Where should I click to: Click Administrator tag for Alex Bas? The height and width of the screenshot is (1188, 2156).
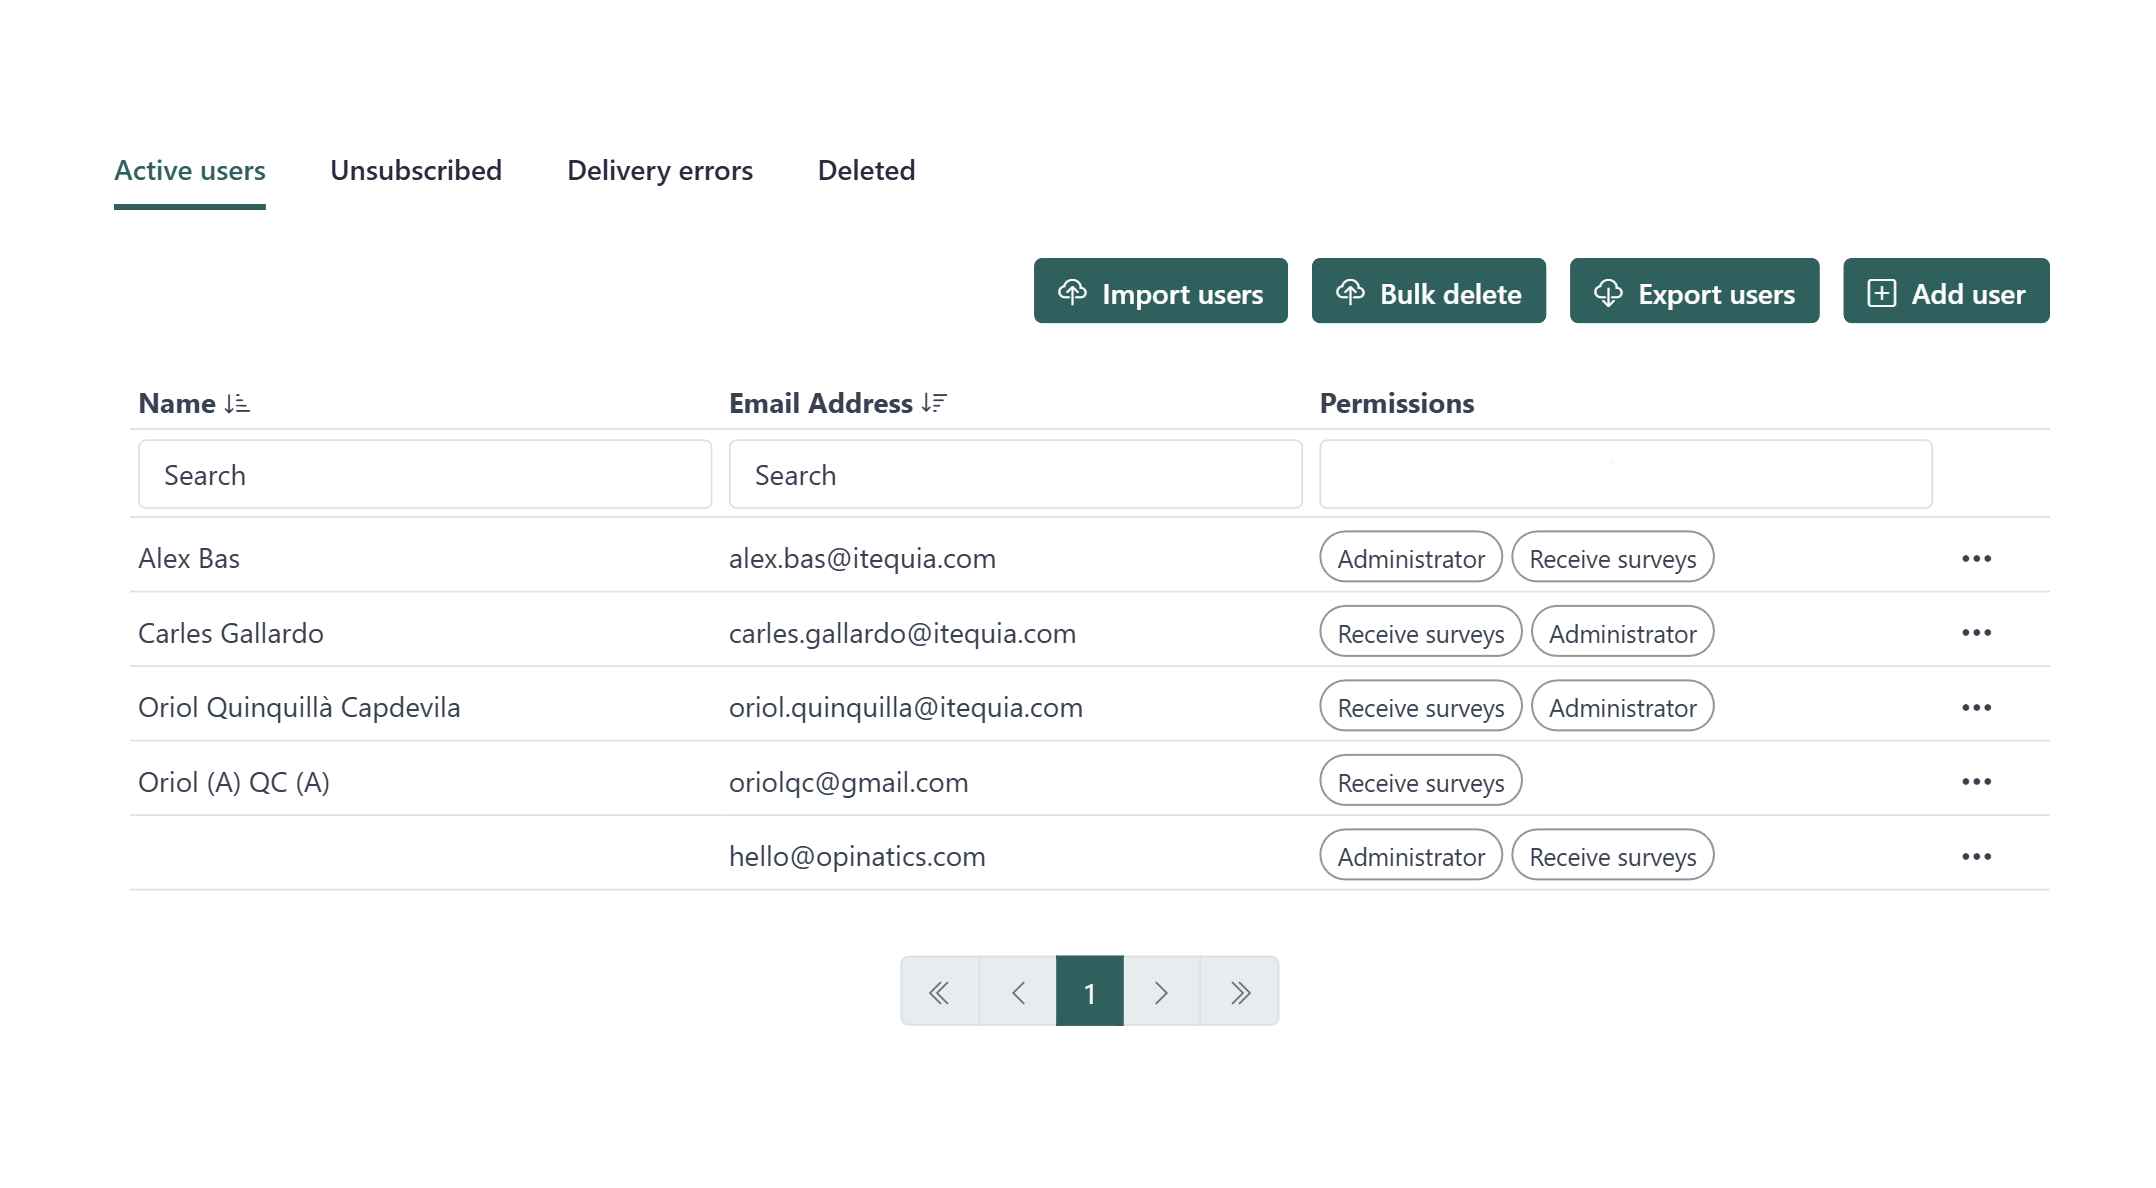coord(1411,558)
